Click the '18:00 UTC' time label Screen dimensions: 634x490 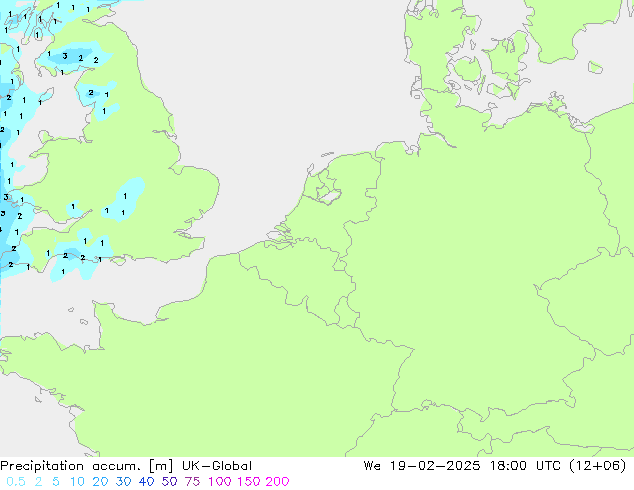525,466
